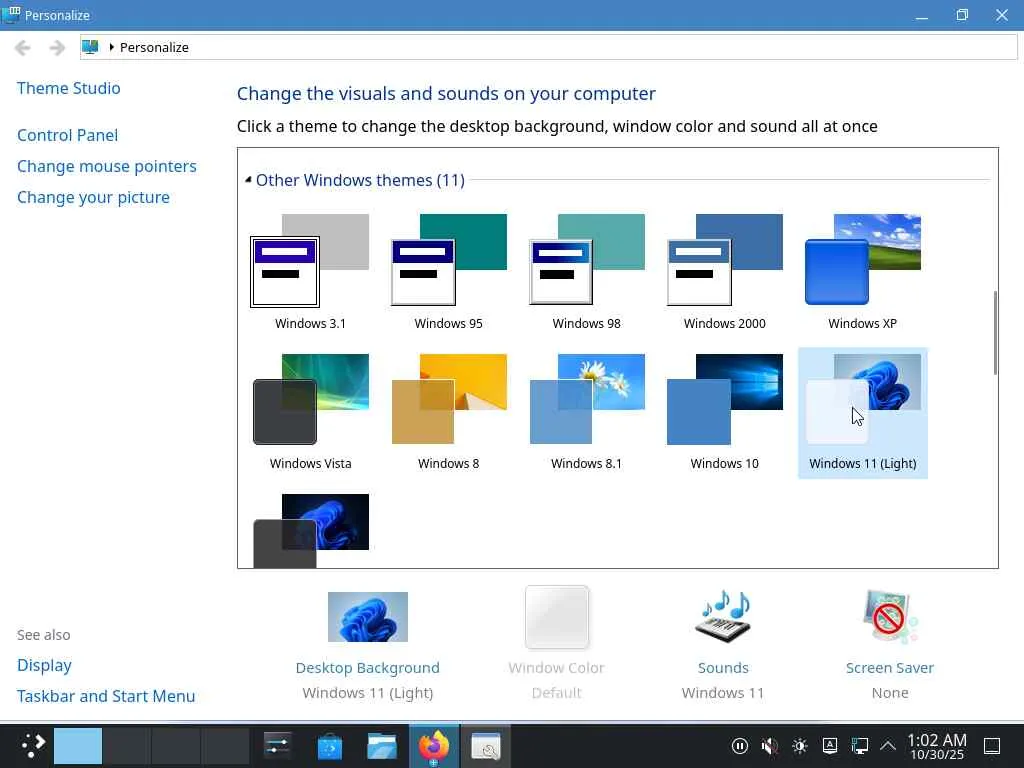Click the theme list vertical scrollbar
Viewport: 1024px width, 768px height.
(995, 333)
